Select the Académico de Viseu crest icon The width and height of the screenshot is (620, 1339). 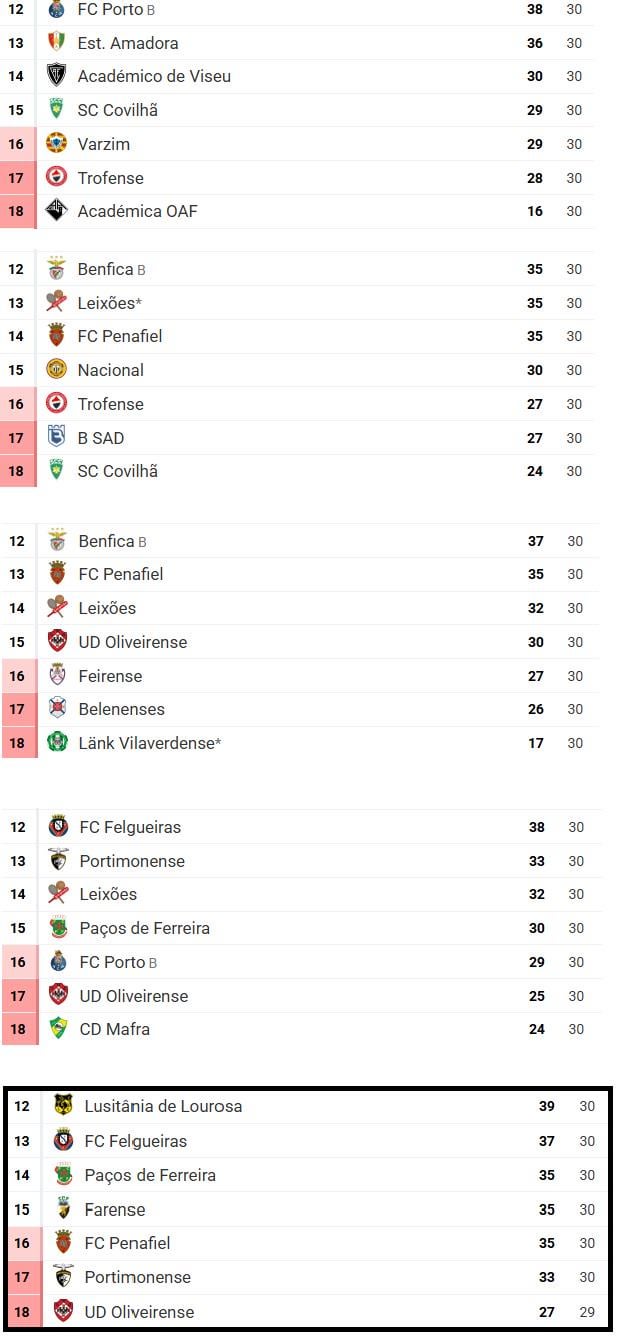(x=57, y=76)
